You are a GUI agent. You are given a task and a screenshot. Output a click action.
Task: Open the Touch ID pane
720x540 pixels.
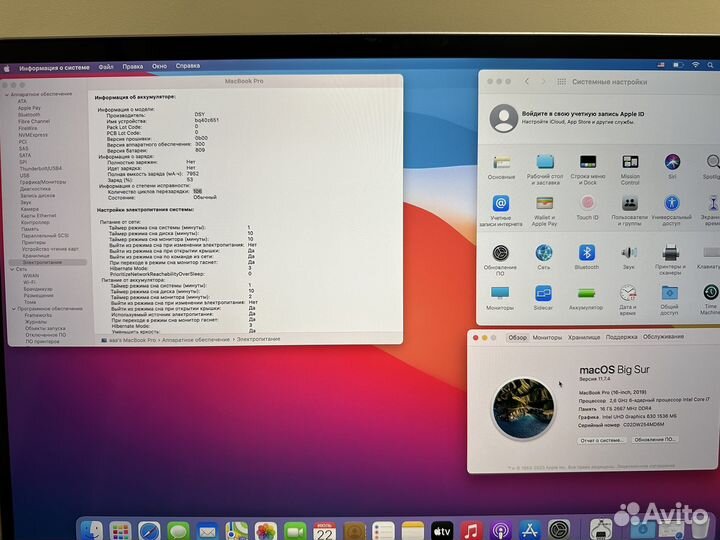(587, 208)
